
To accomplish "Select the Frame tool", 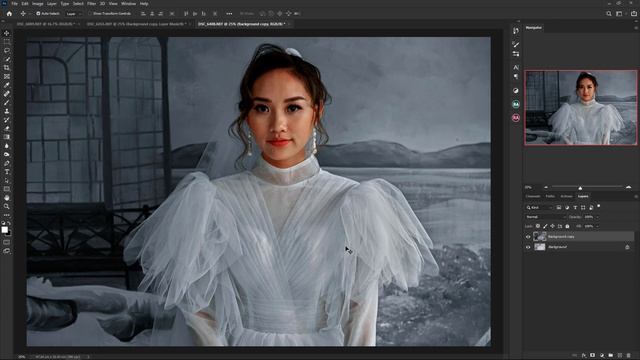I will (x=7, y=76).
